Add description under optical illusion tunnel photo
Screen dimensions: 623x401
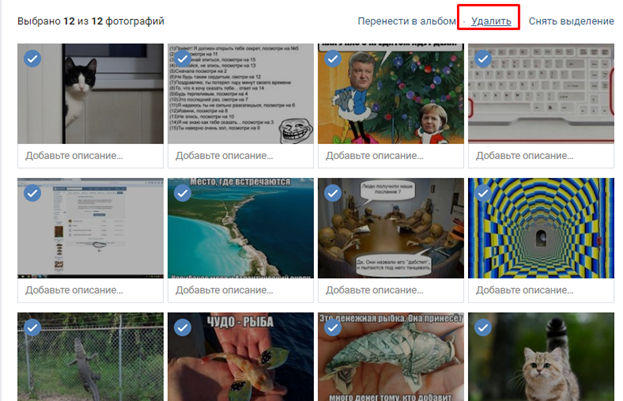coord(541,290)
